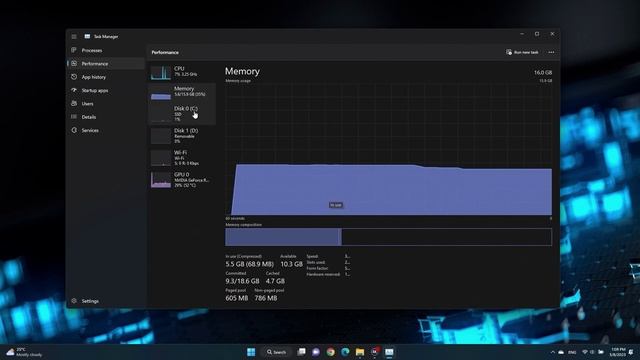640x360 pixels.
Task: Click the ENG language indicator
Action: point(572,352)
